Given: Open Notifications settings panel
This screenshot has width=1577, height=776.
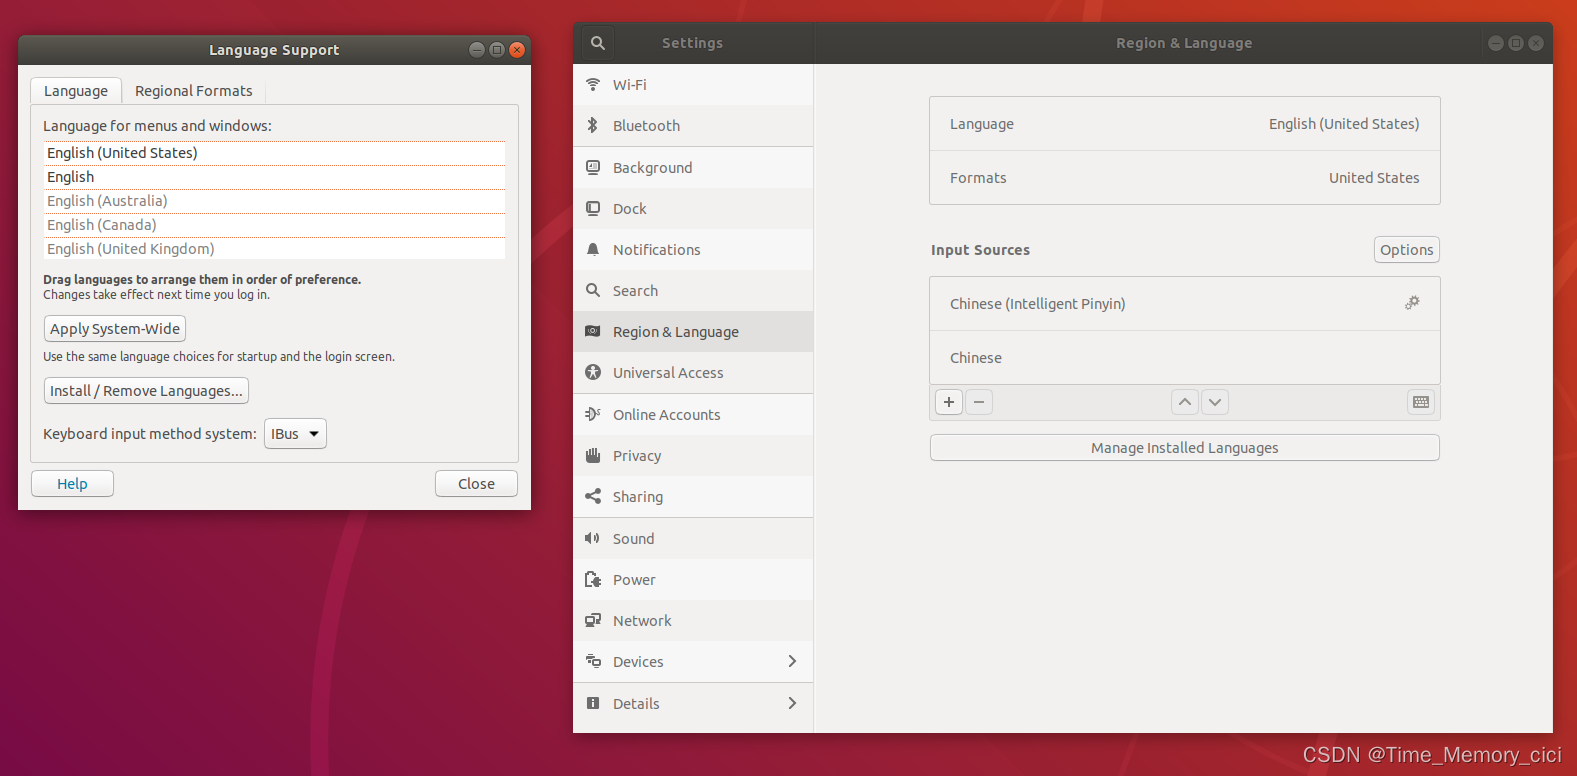Looking at the screenshot, I should (x=693, y=249).
